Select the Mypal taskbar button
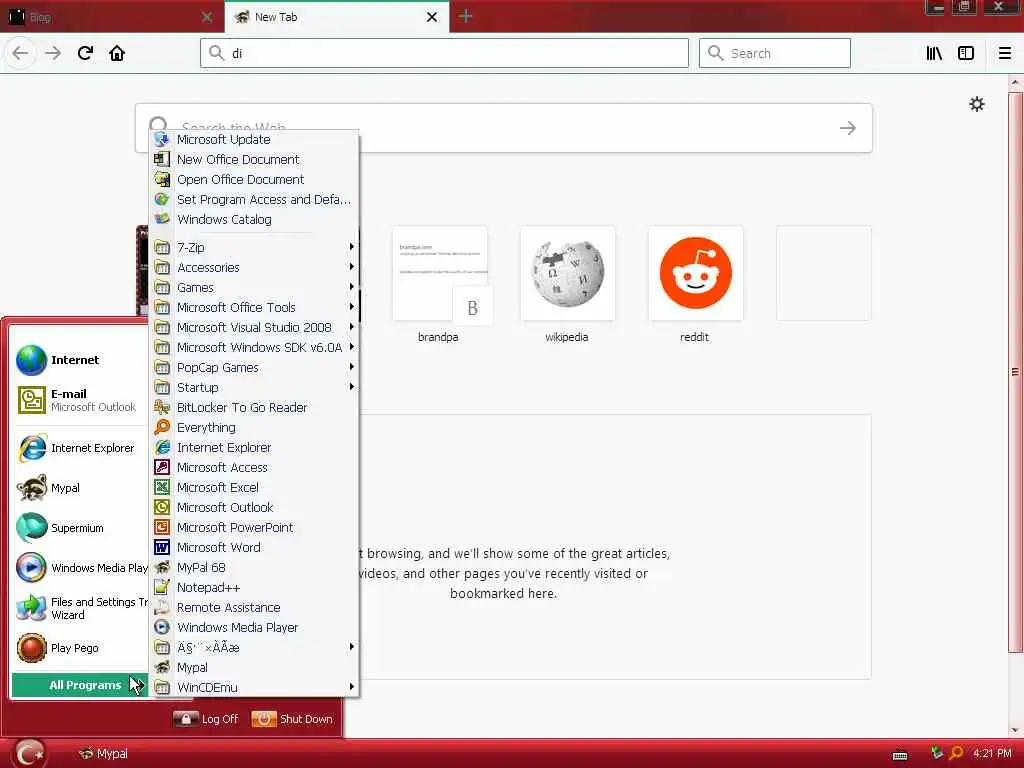This screenshot has width=1024, height=768. [103, 754]
